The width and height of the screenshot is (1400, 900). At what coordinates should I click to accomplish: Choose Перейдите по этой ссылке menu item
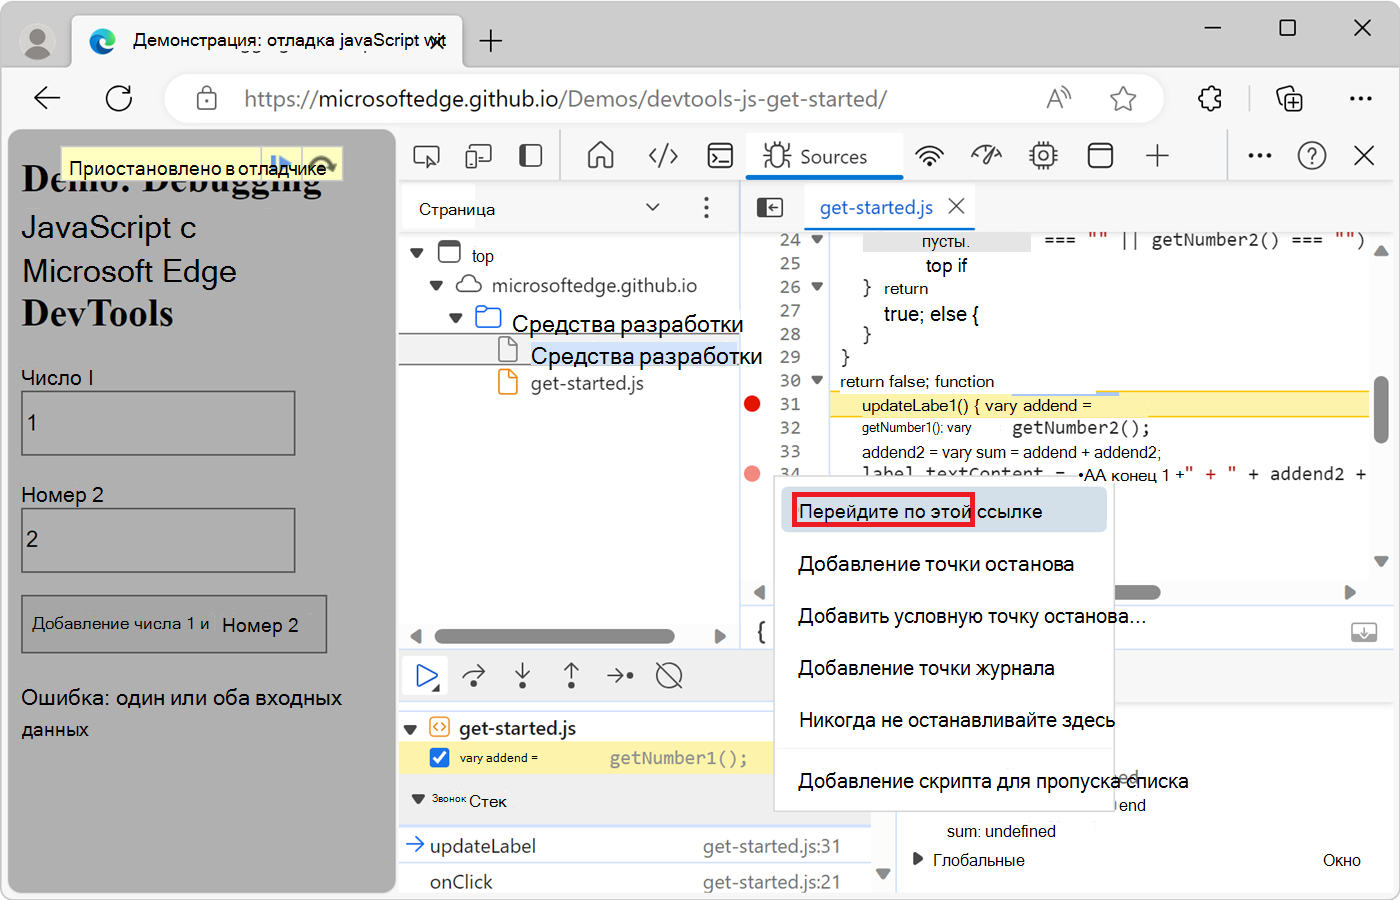click(x=944, y=511)
